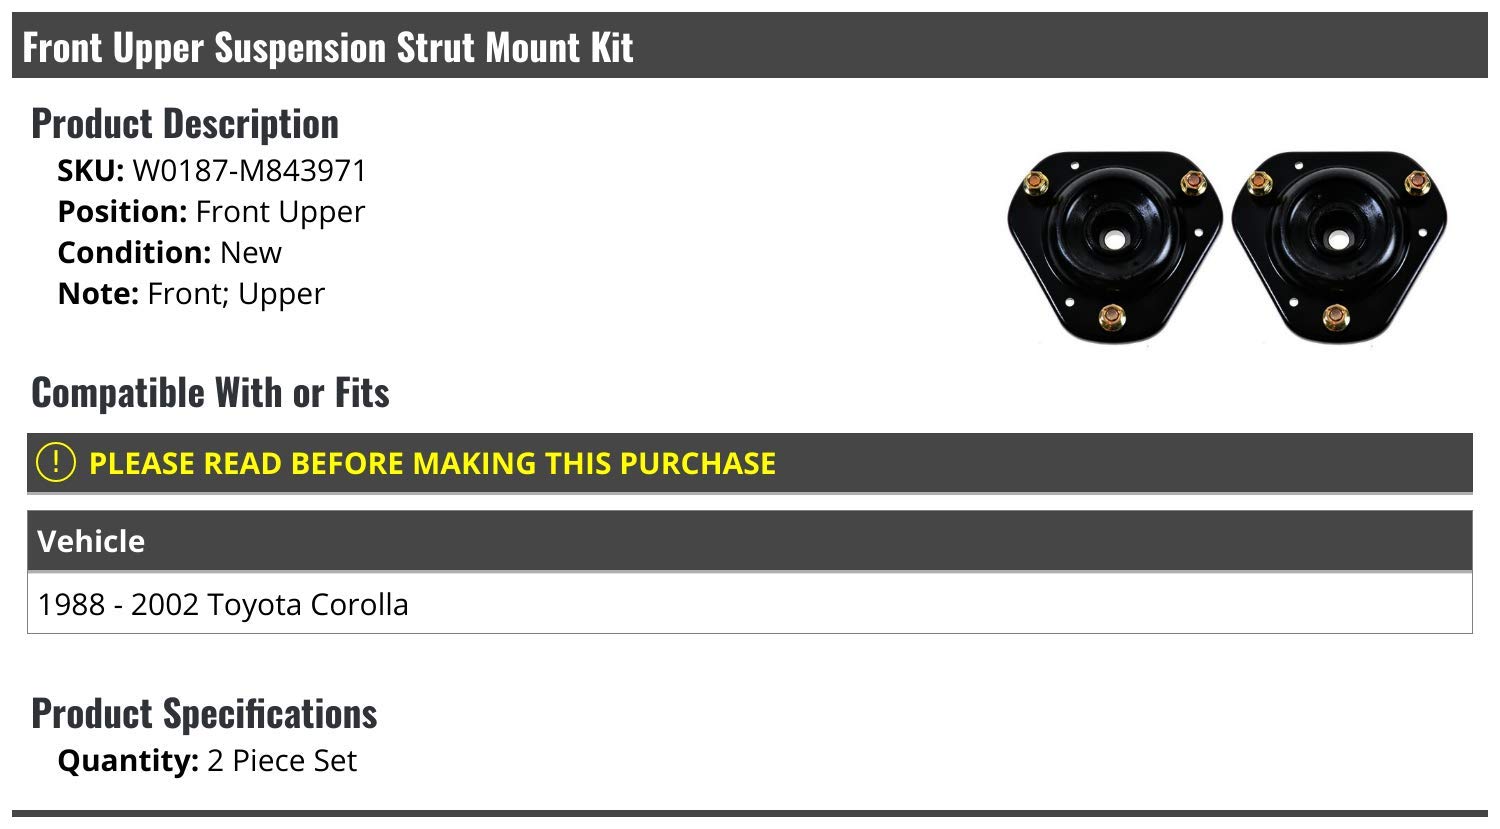
Task: Click the PLEASE READ BEFORE MAKING THIS PURCHASE banner
Action: (x=750, y=463)
